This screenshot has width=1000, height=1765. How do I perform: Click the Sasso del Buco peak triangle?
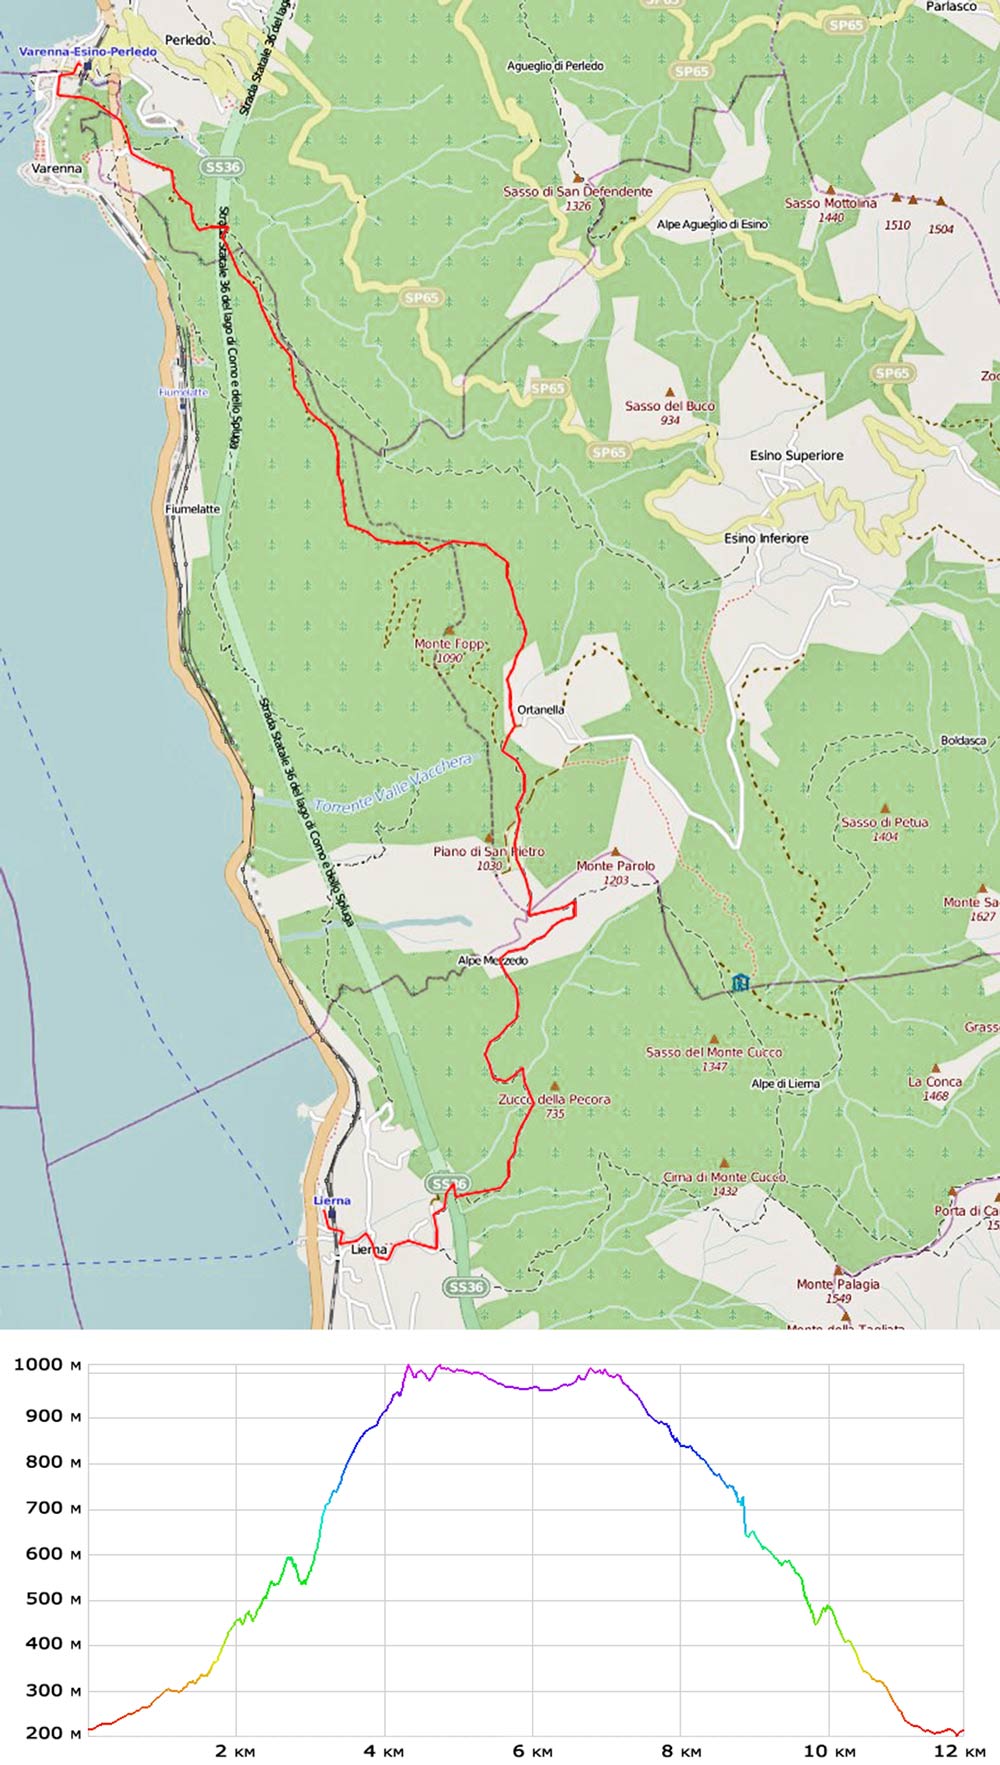(670, 392)
